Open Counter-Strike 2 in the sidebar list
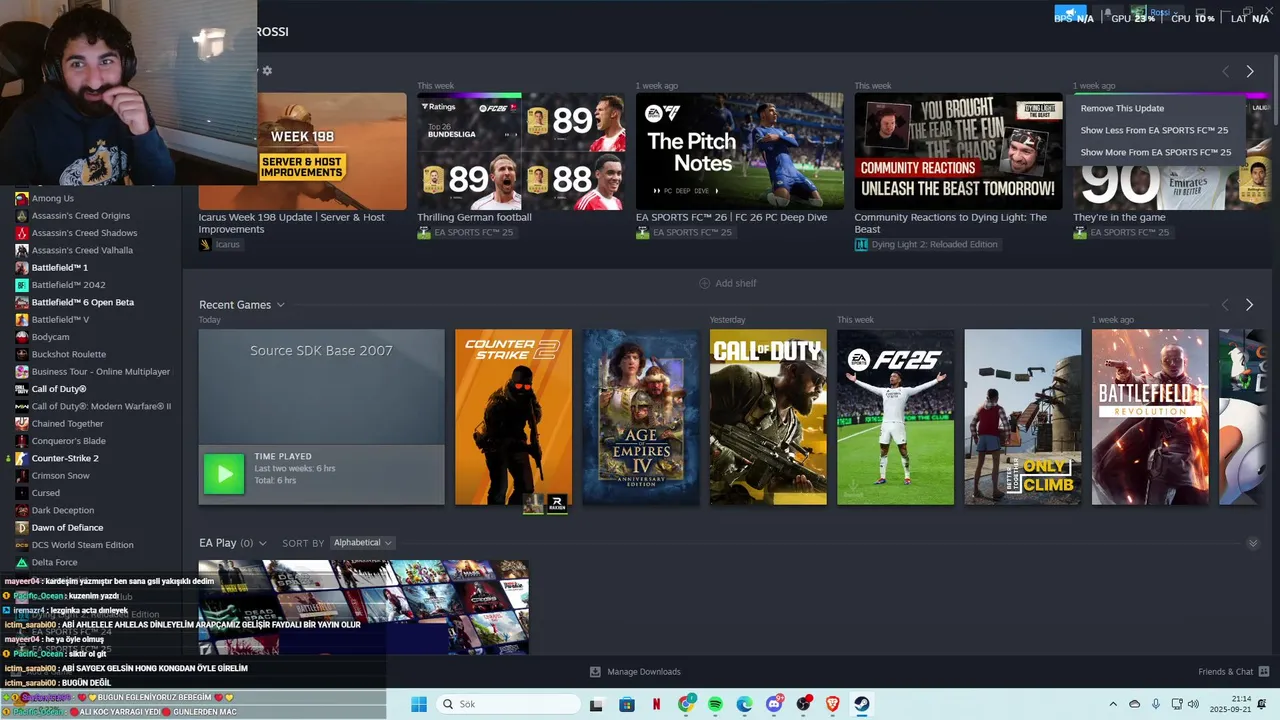 point(65,458)
